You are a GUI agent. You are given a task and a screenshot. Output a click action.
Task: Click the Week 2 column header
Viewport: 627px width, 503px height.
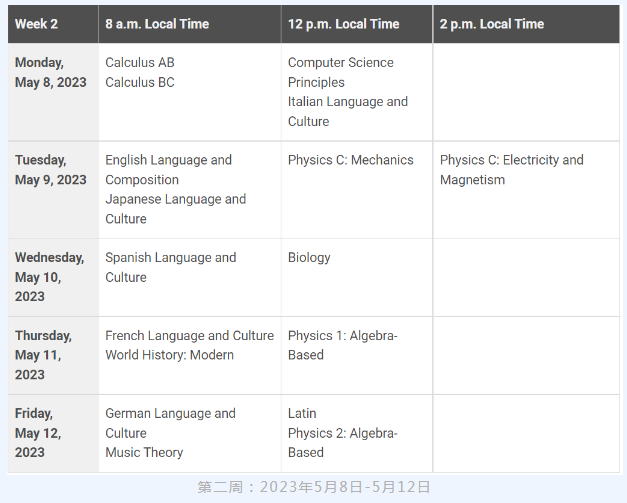pyautogui.click(x=36, y=24)
